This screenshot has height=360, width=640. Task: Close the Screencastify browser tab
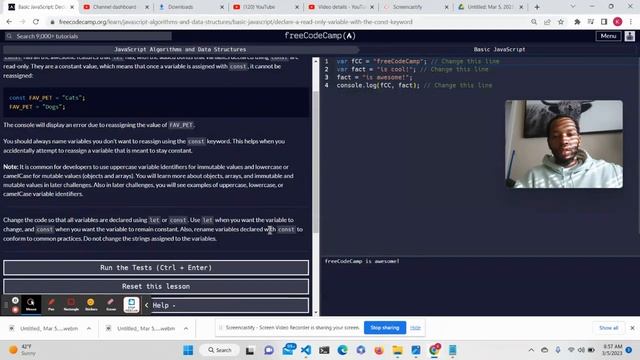pos(446,7)
